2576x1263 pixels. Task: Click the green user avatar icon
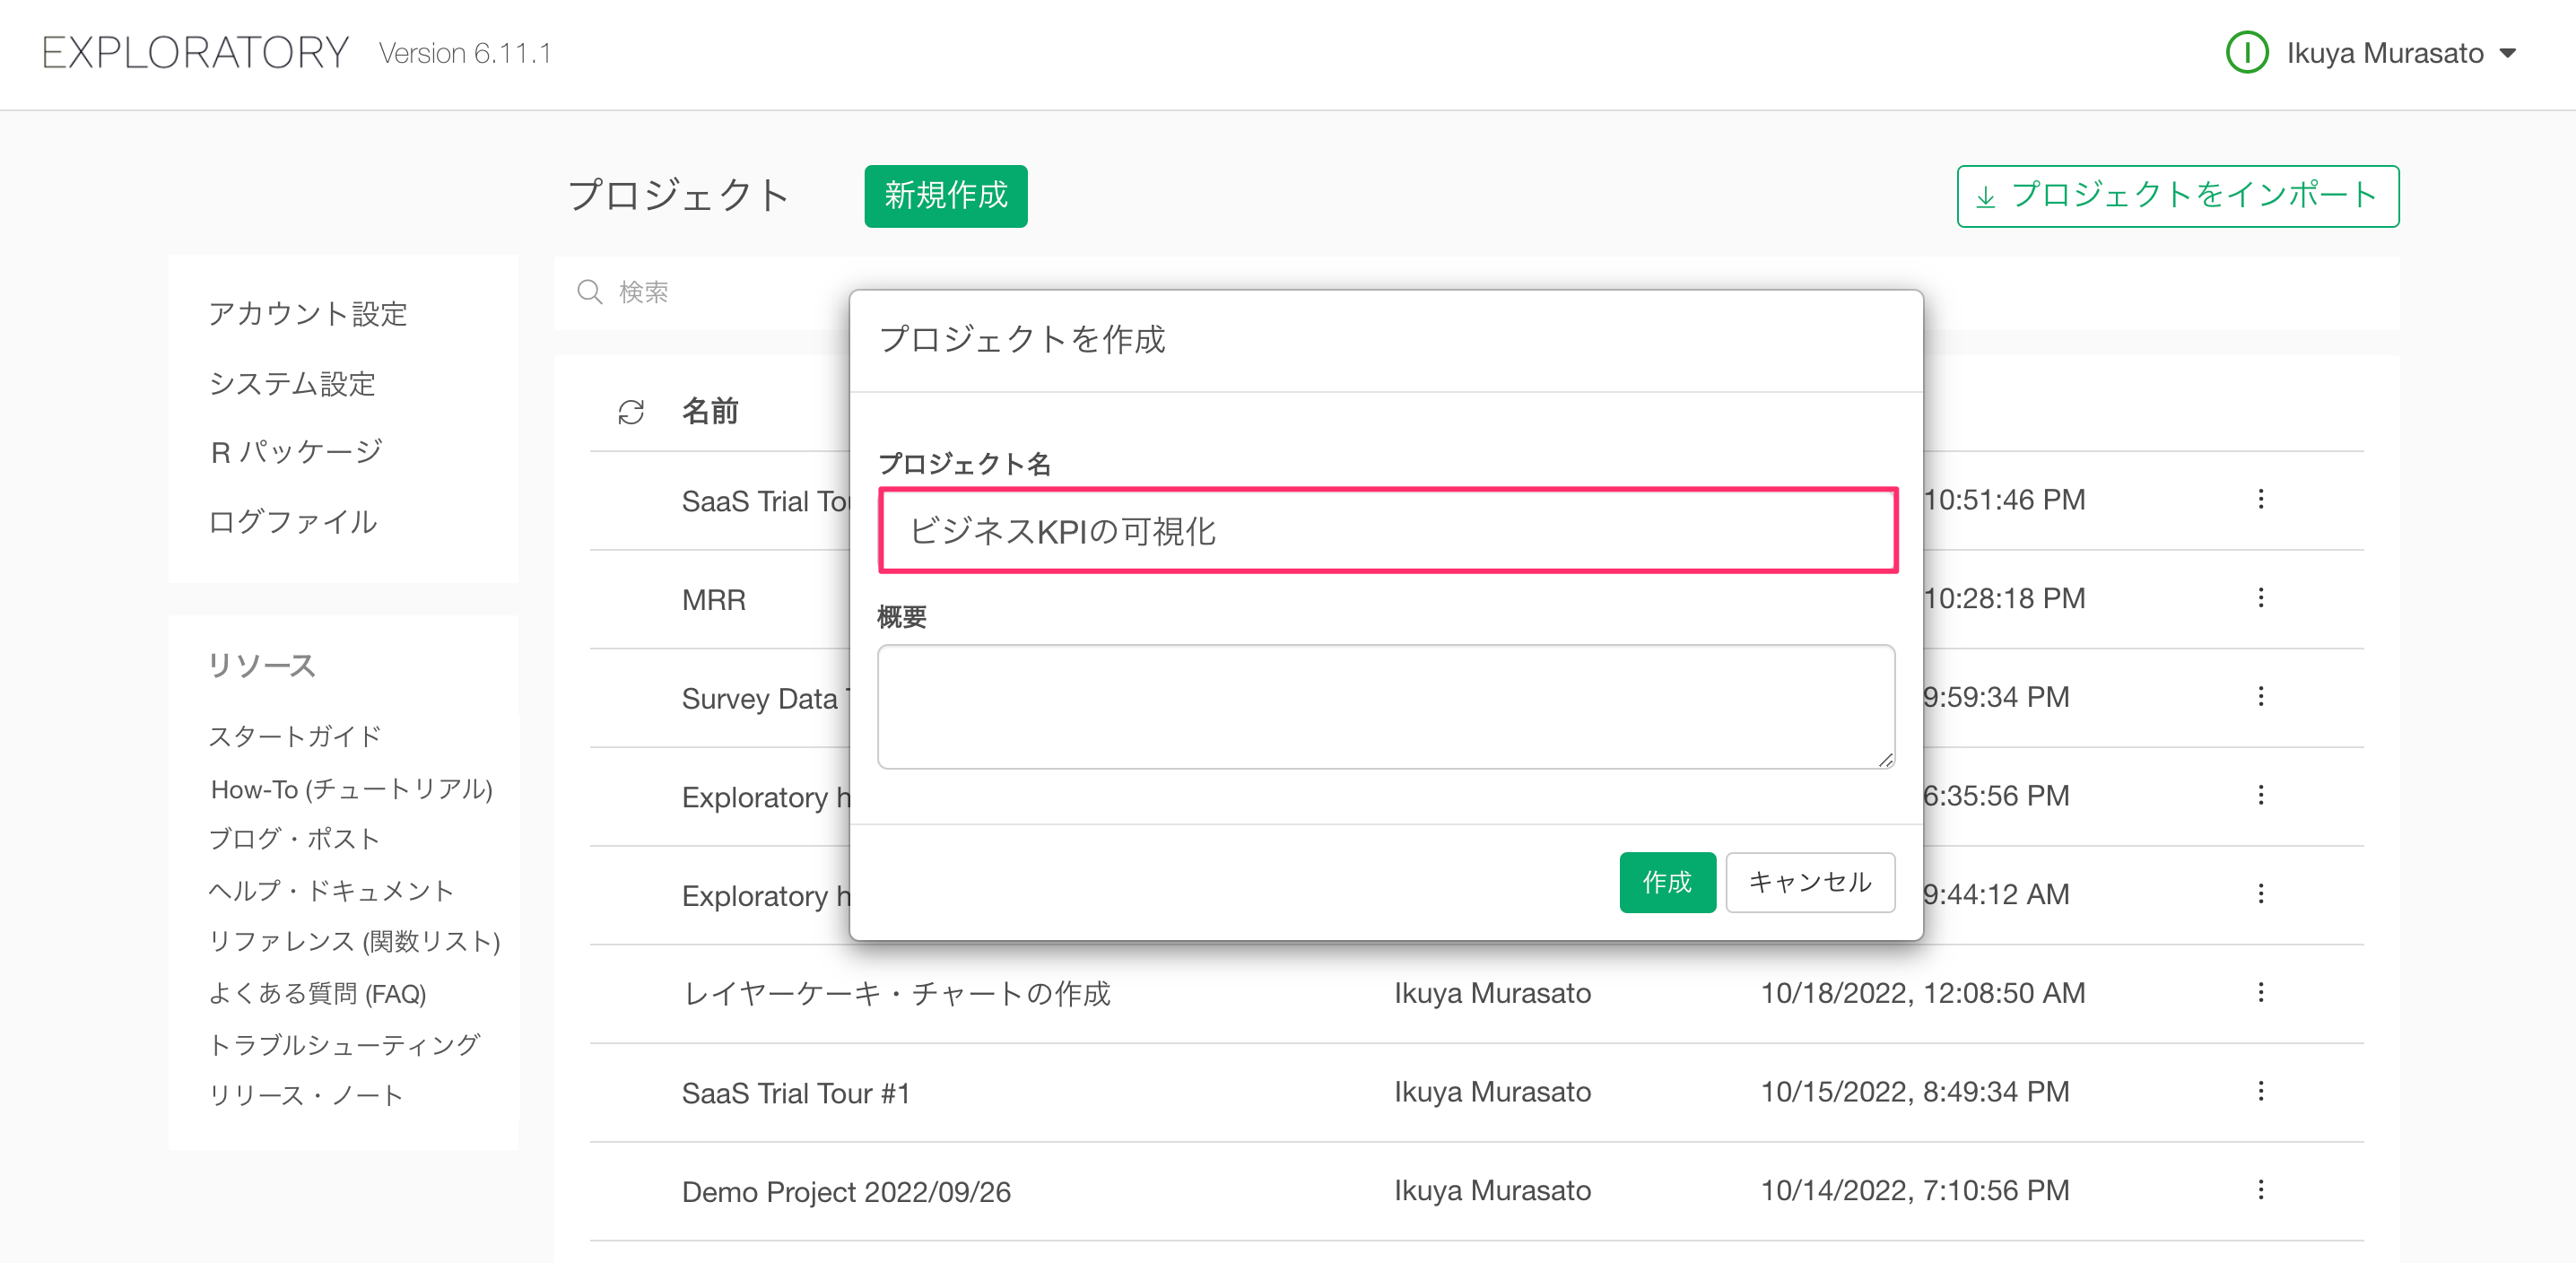[x=2247, y=53]
